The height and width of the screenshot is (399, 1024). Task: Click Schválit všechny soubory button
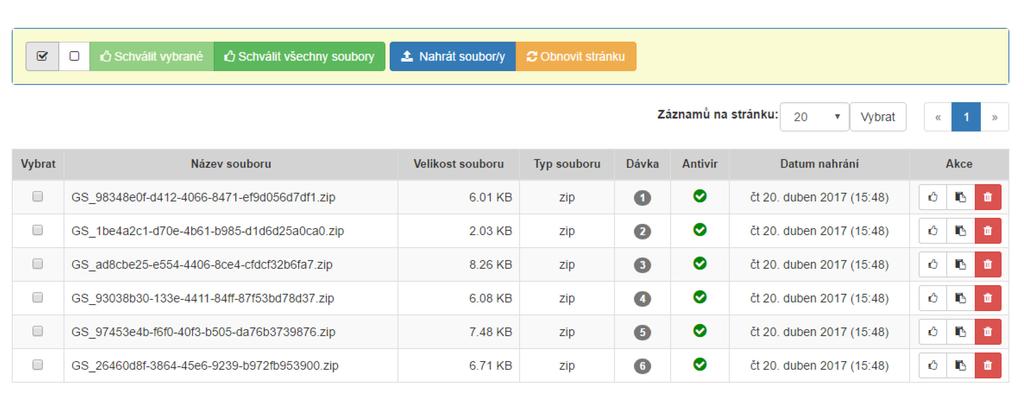pyautogui.click(x=299, y=56)
